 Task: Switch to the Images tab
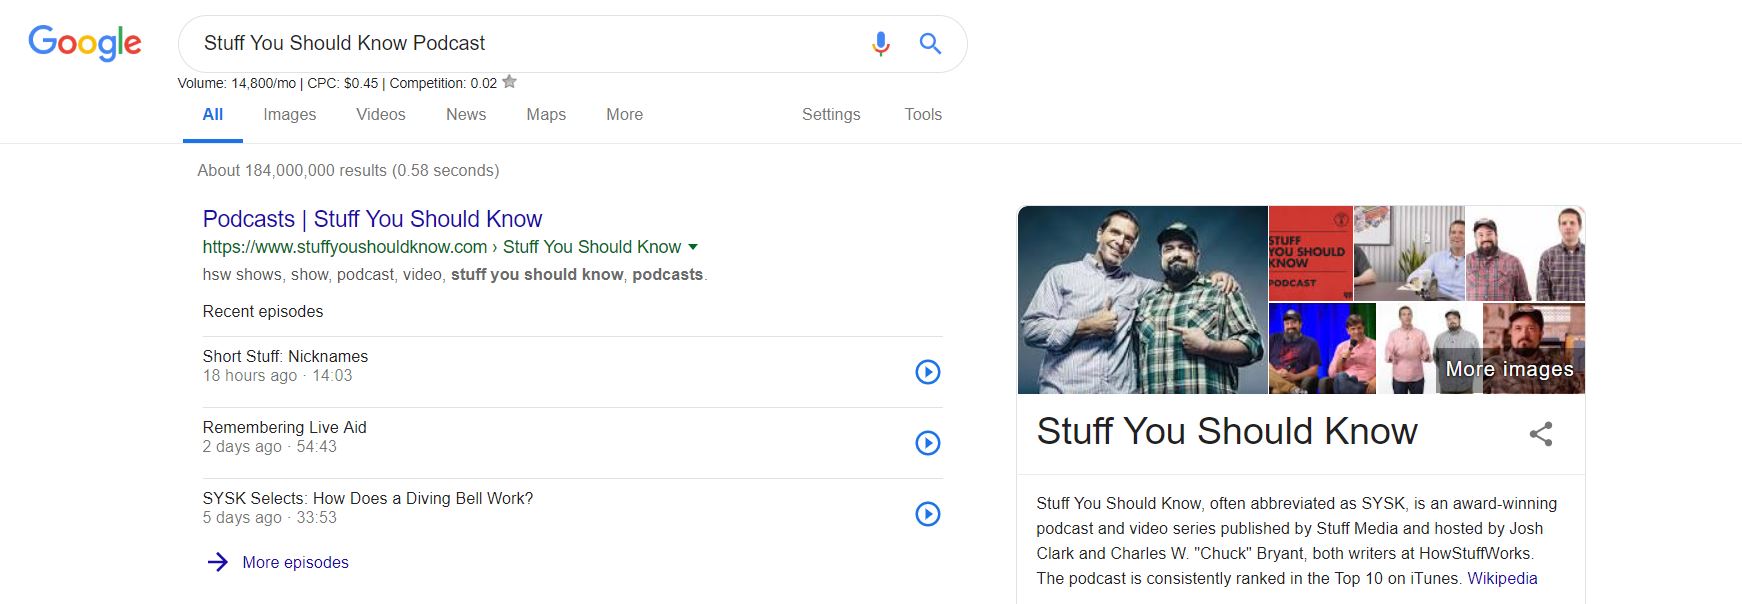(x=289, y=115)
